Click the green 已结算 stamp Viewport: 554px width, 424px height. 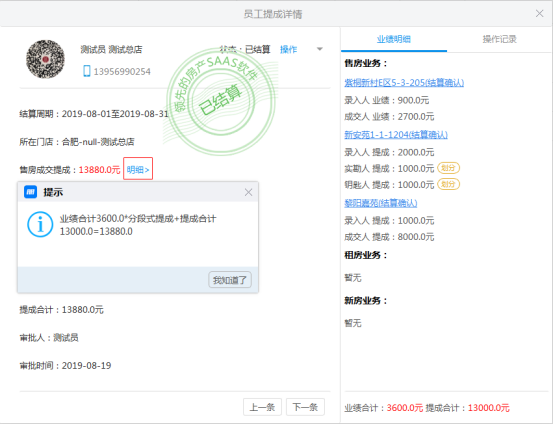coord(221,100)
